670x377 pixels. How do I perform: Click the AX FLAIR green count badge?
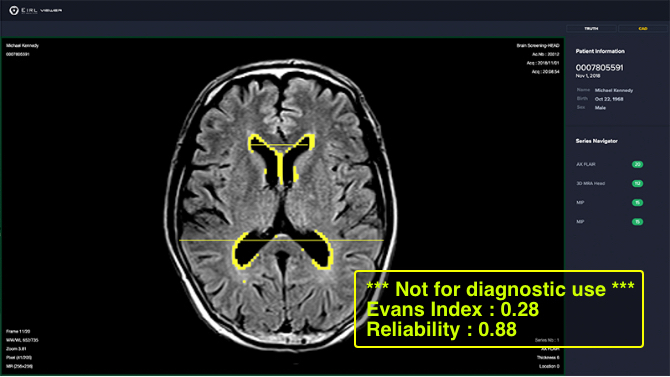[x=638, y=164]
